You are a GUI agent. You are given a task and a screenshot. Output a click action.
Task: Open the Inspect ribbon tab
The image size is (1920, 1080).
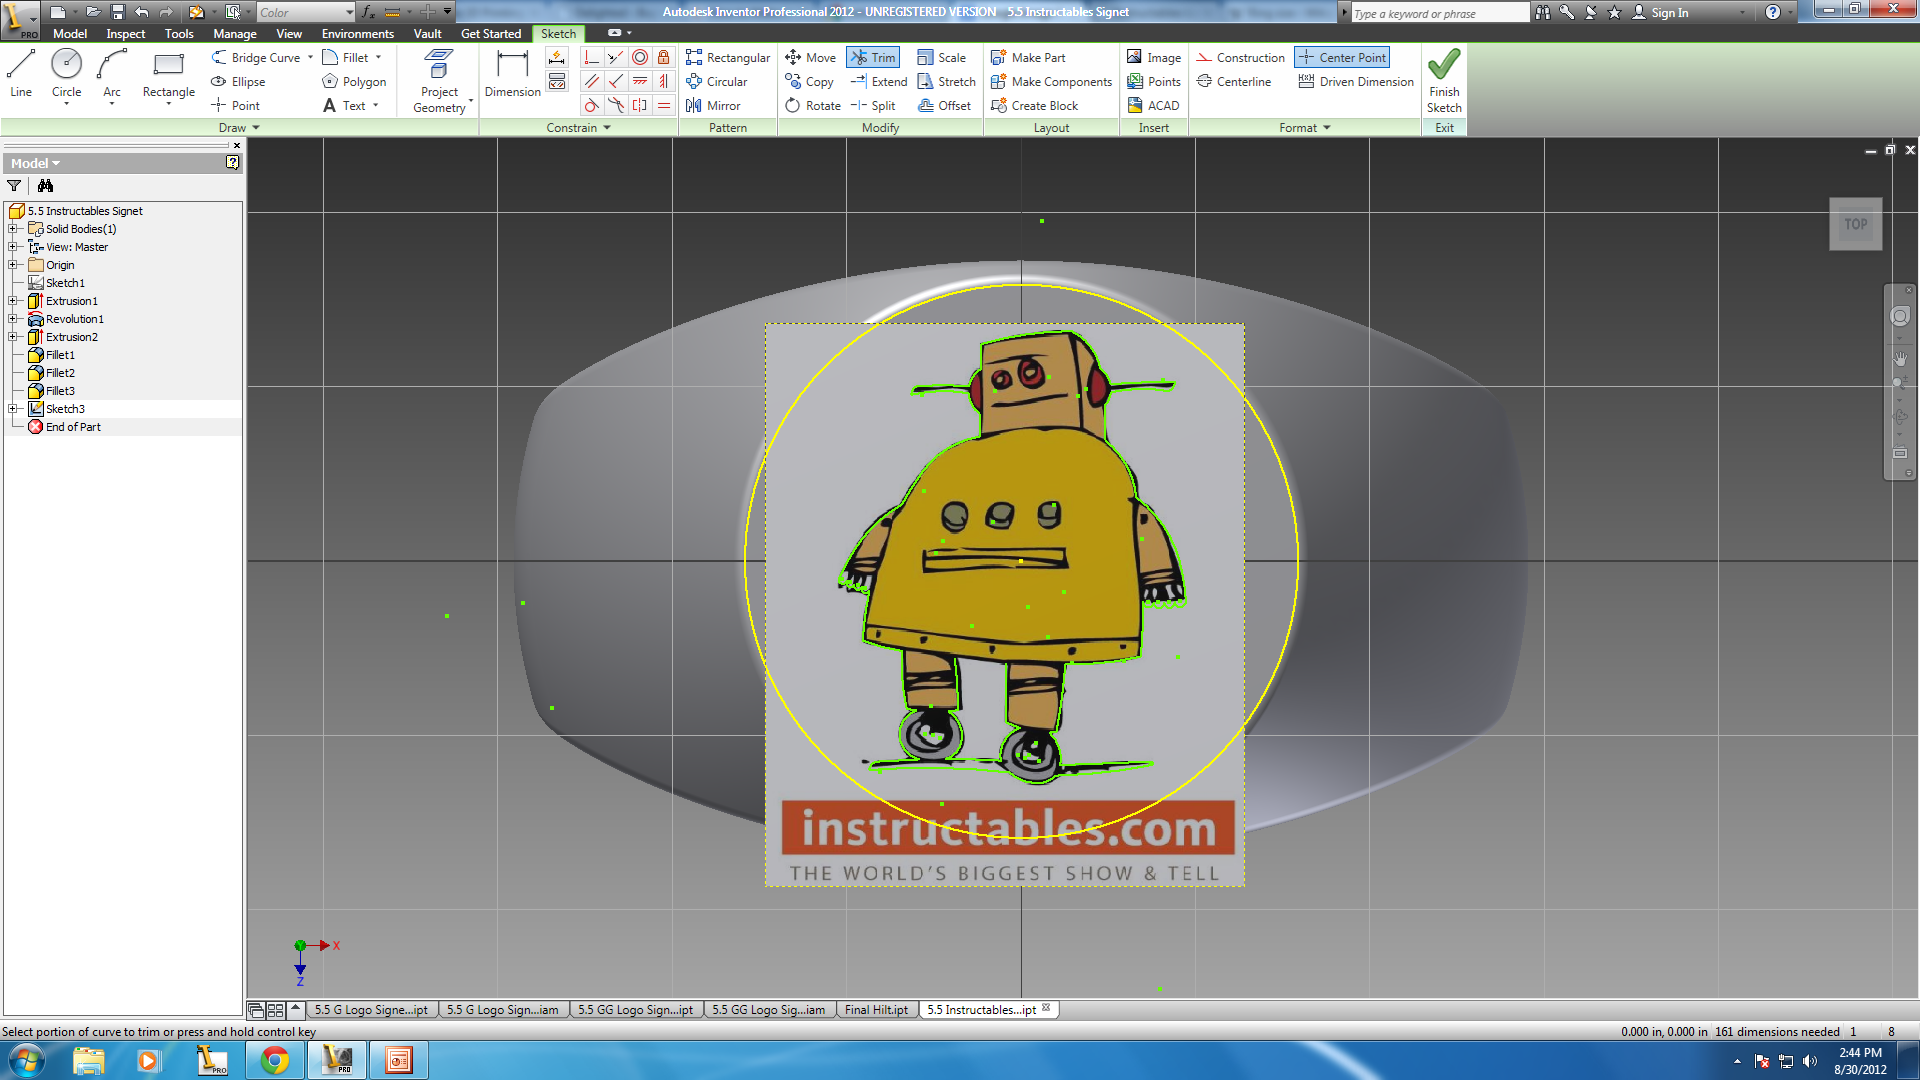[x=126, y=34]
